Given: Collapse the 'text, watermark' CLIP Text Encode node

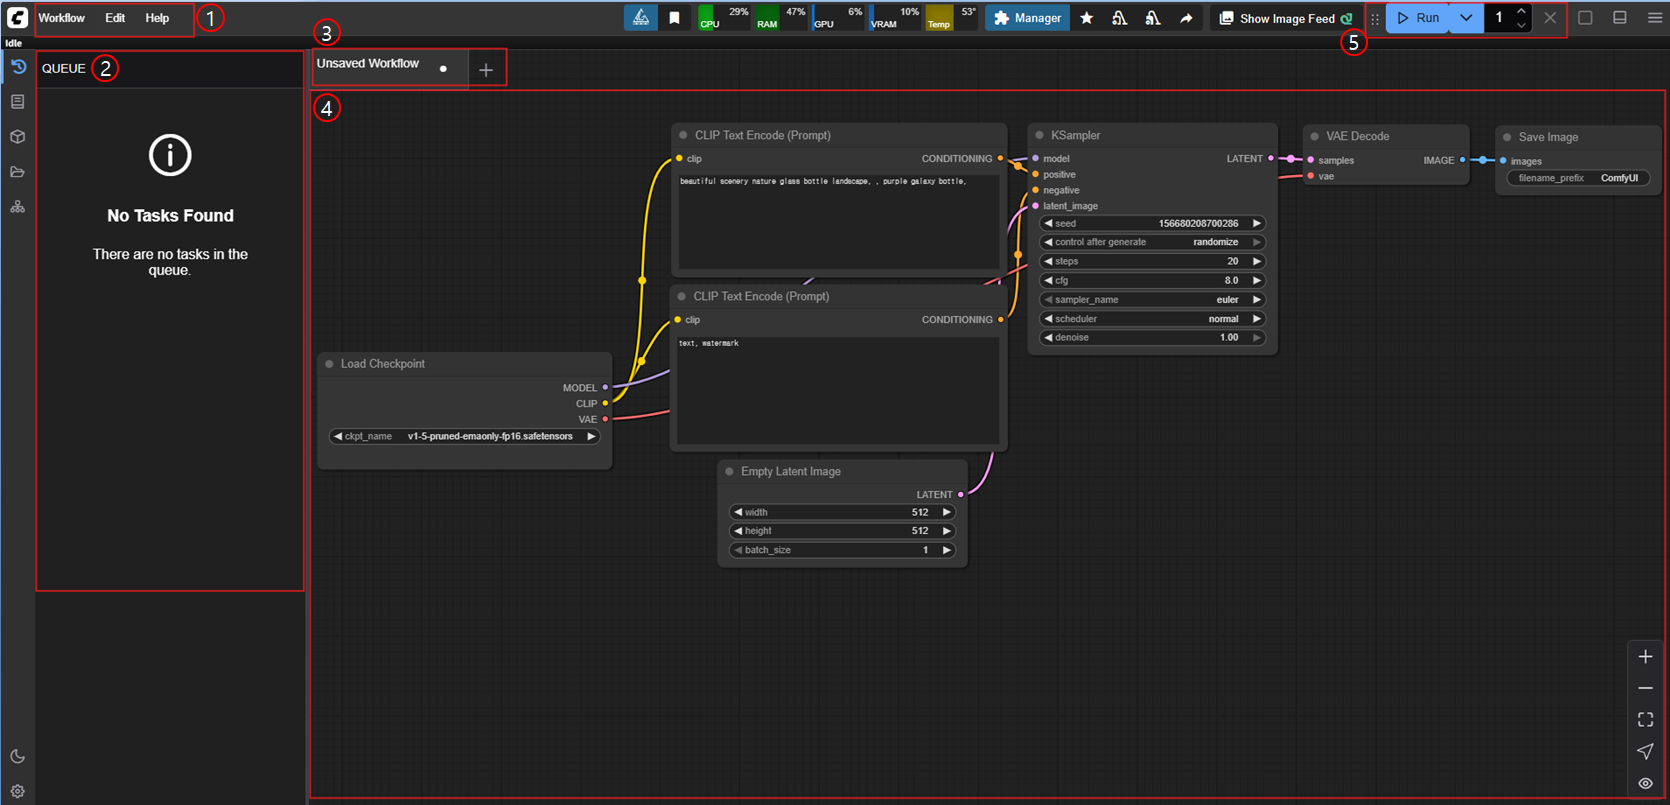Looking at the screenshot, I should (x=683, y=296).
